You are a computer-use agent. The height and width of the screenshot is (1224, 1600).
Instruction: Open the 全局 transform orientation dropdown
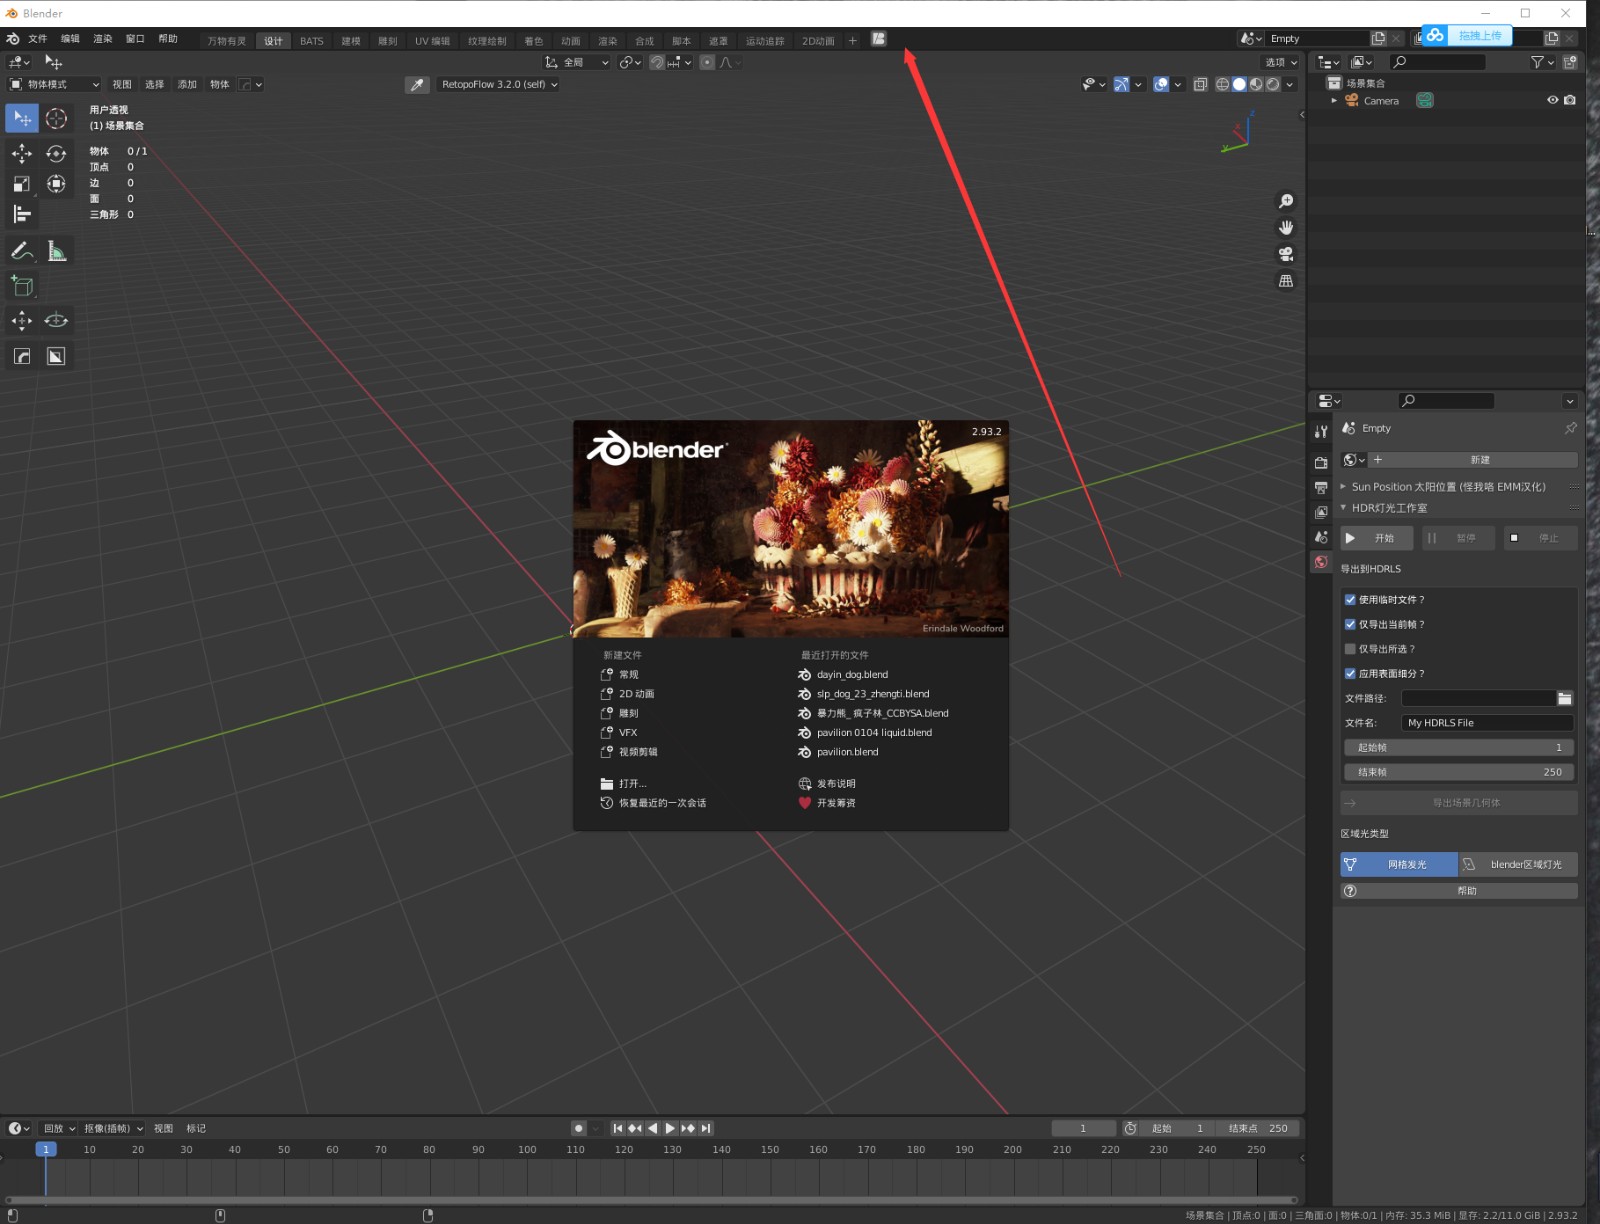pyautogui.click(x=576, y=62)
